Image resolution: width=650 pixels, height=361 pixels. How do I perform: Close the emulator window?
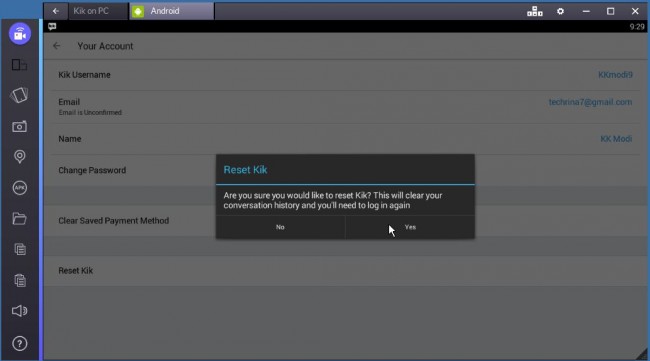tap(635, 11)
